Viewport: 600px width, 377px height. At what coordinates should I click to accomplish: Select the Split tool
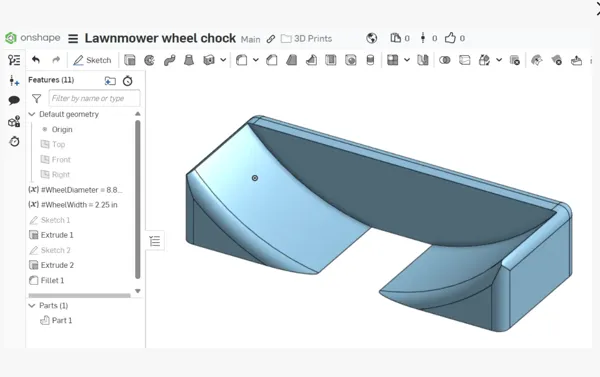point(465,60)
